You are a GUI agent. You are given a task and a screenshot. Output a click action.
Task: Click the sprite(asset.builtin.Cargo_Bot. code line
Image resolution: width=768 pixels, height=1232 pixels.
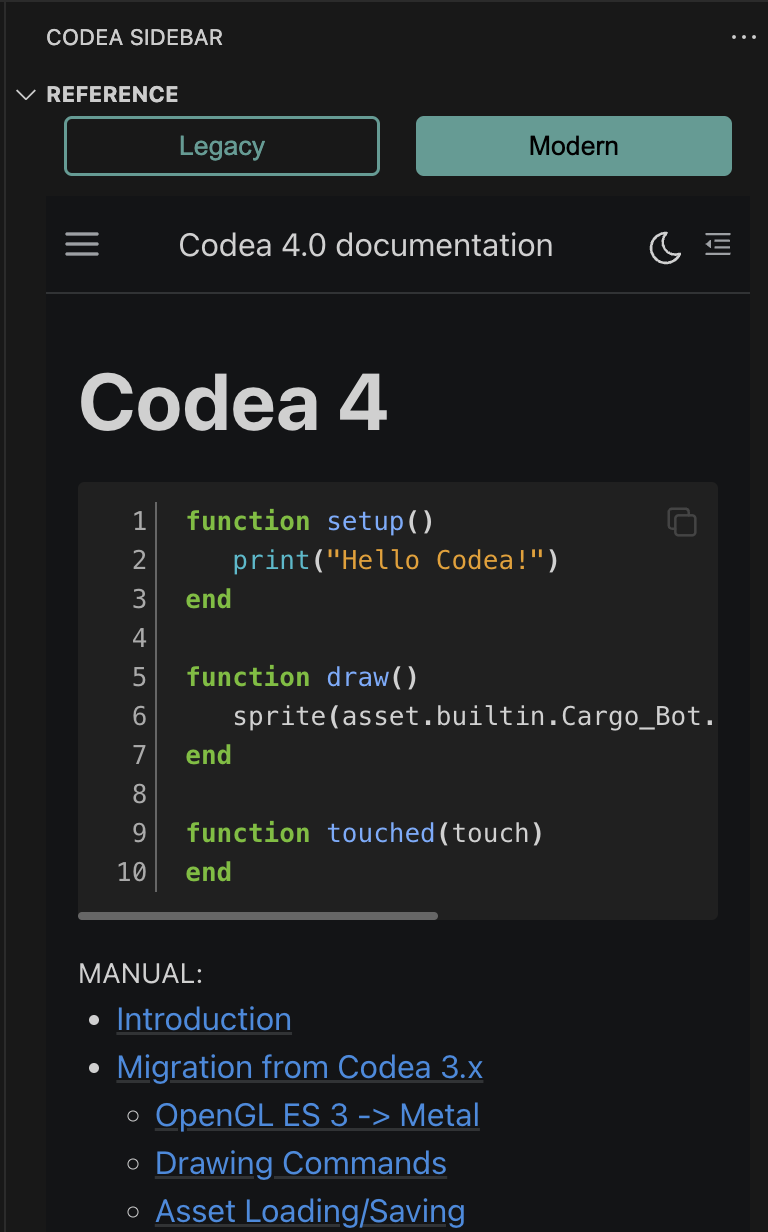[475, 716]
